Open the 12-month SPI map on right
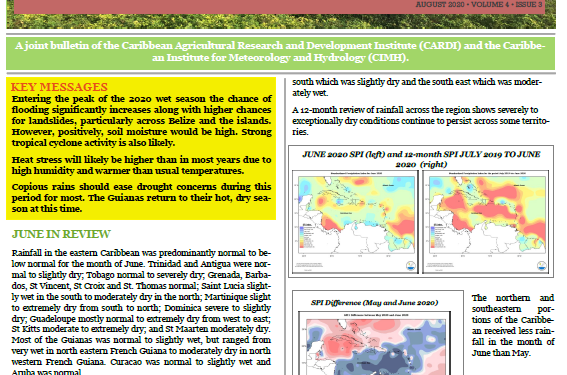This screenshot has width=567, height=375. [486, 221]
